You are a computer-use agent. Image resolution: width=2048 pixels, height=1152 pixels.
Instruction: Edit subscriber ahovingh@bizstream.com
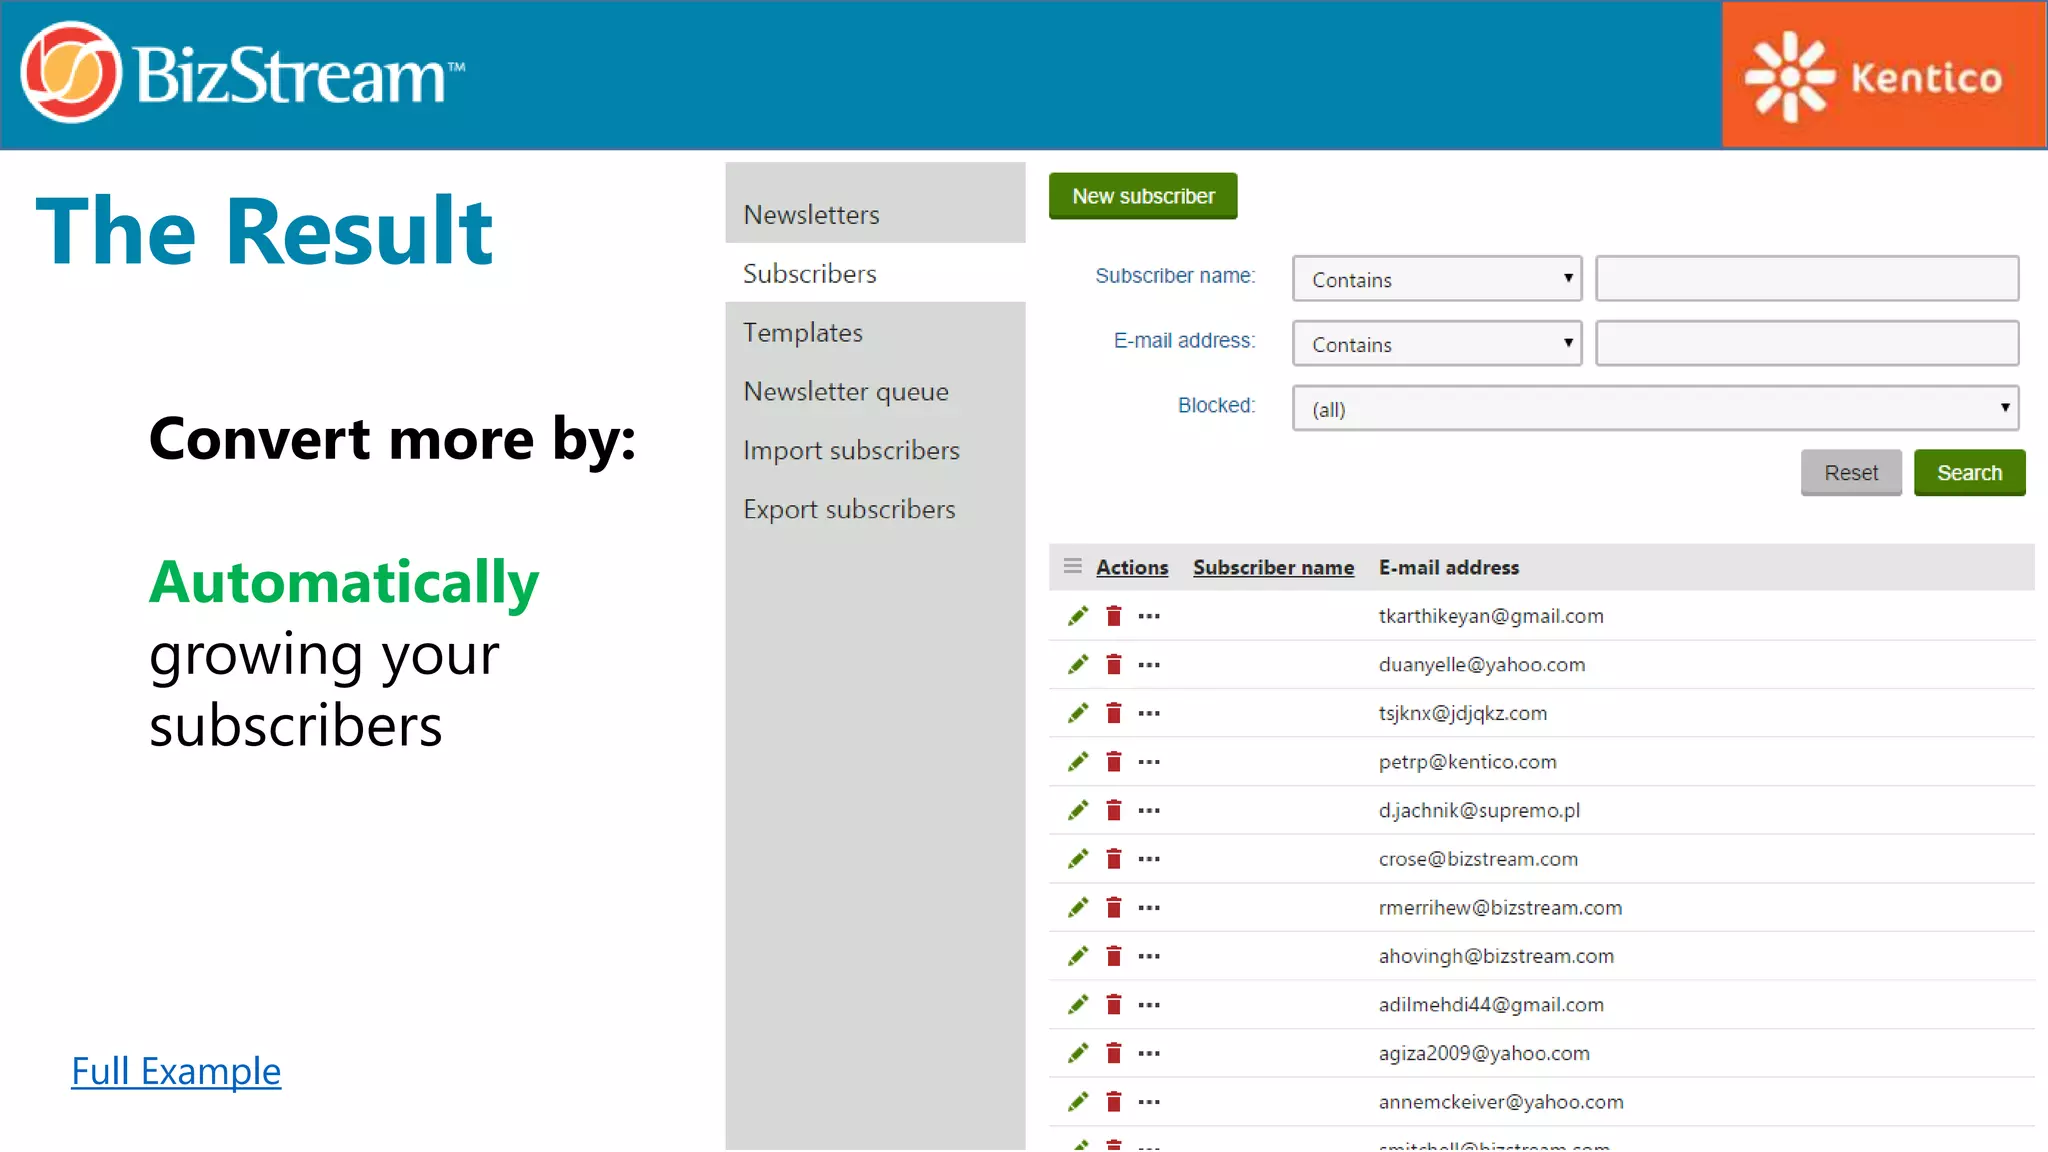click(1077, 956)
